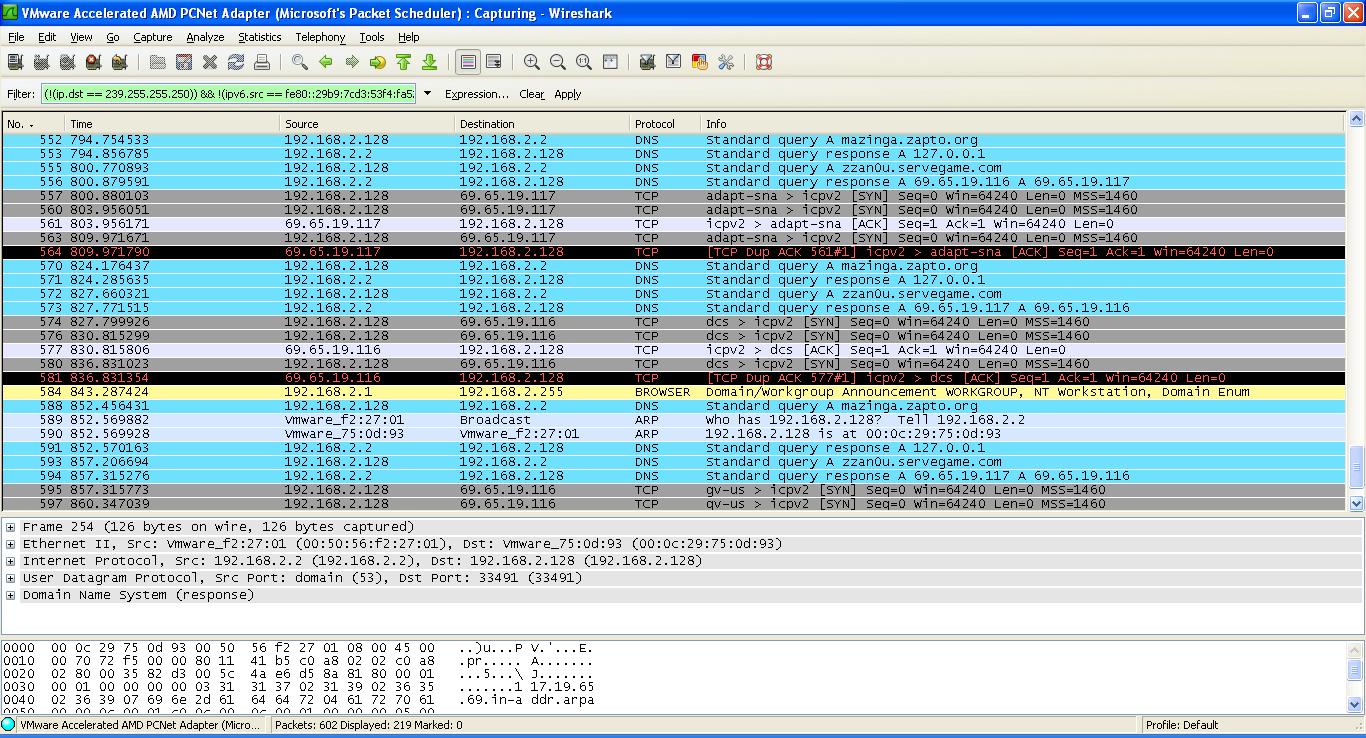
Task: Expand the Ethernet II details
Action: click(x=10, y=544)
